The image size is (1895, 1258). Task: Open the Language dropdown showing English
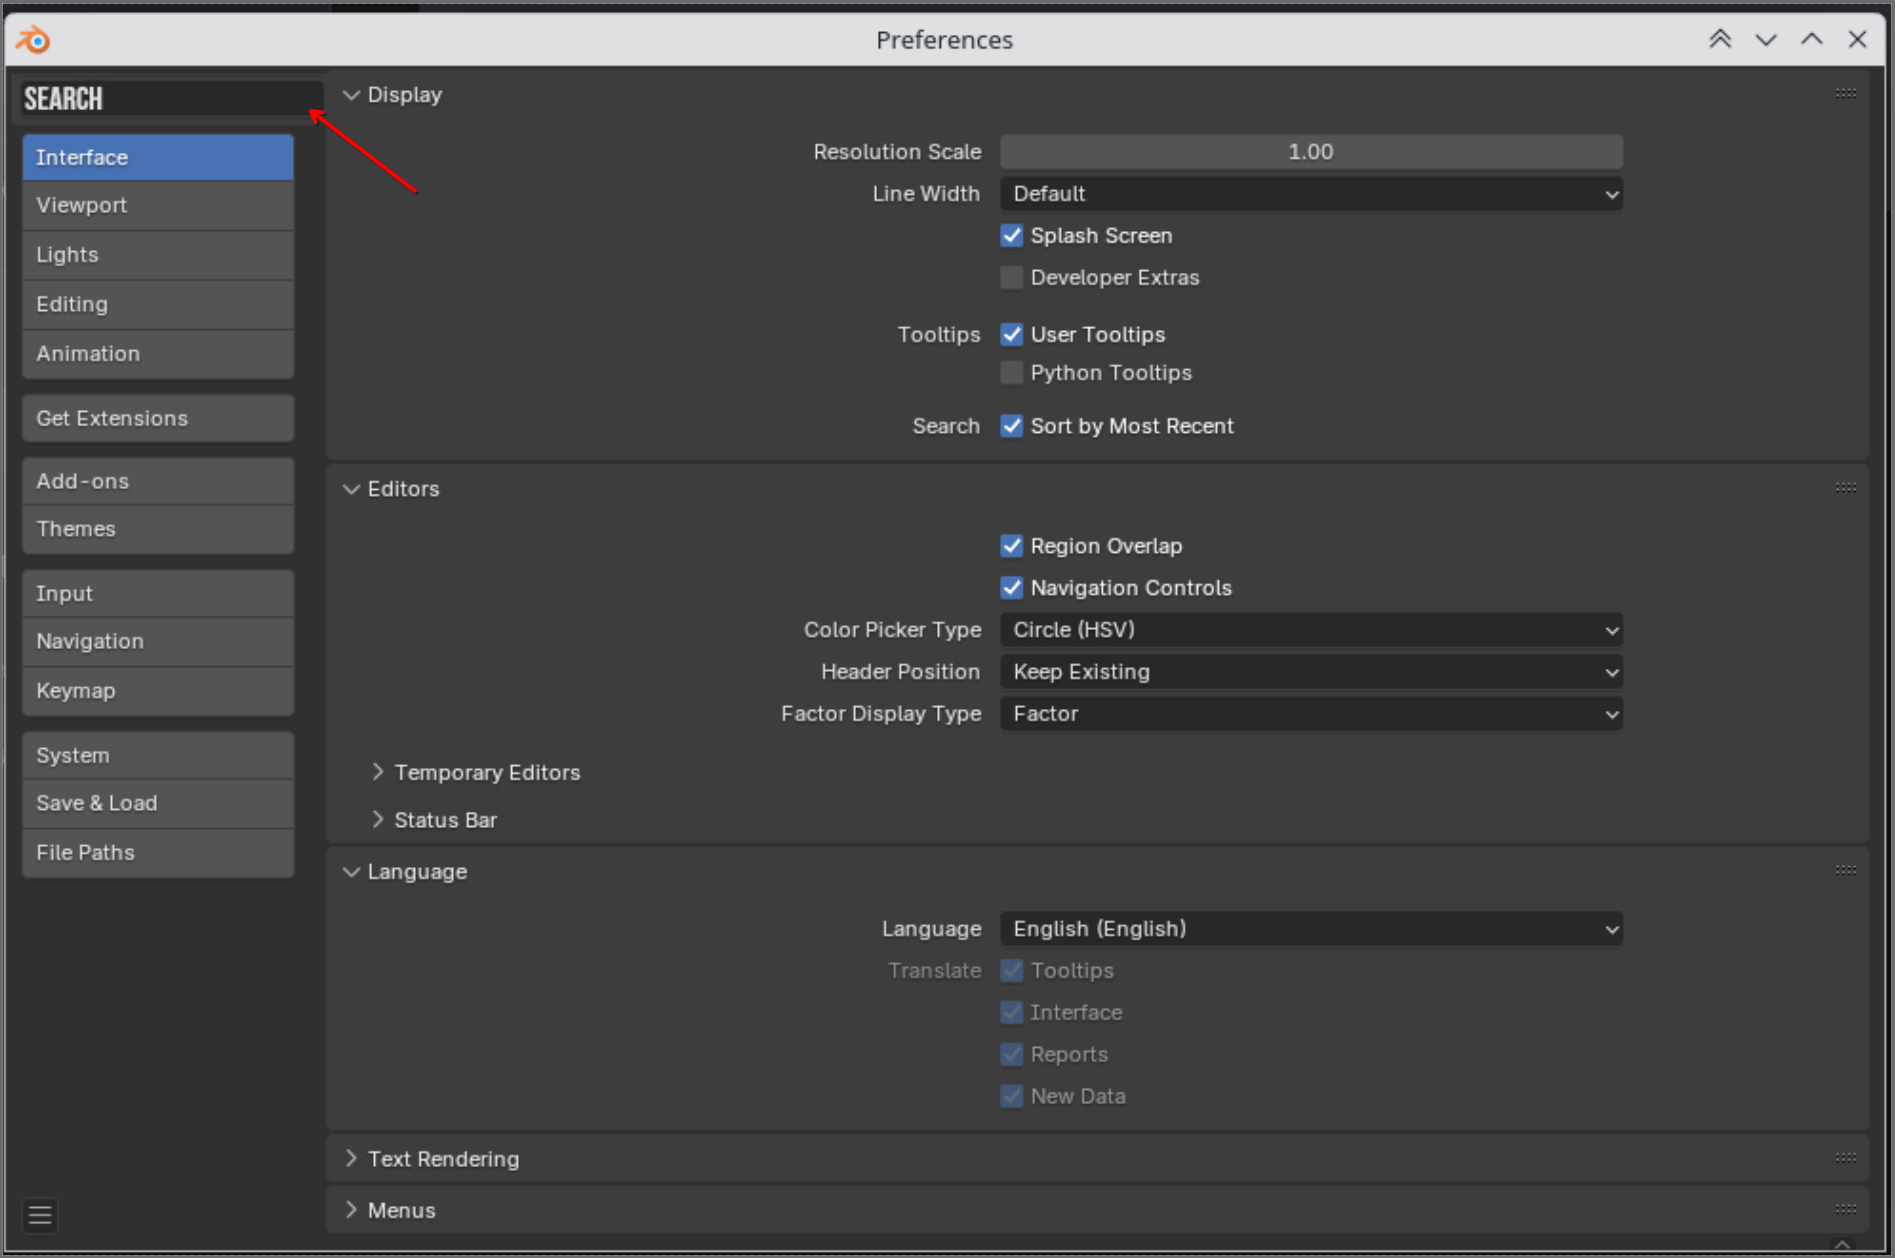point(1311,929)
